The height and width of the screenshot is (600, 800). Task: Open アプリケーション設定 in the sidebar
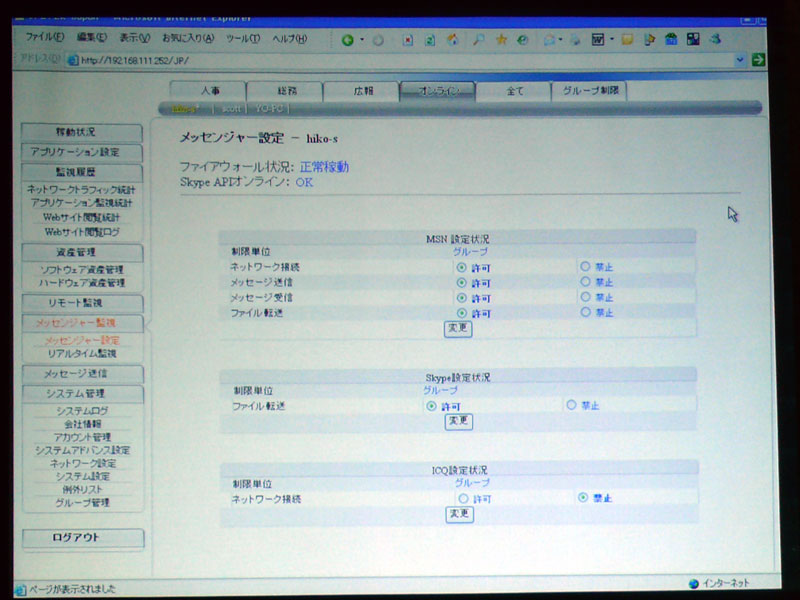coord(82,152)
